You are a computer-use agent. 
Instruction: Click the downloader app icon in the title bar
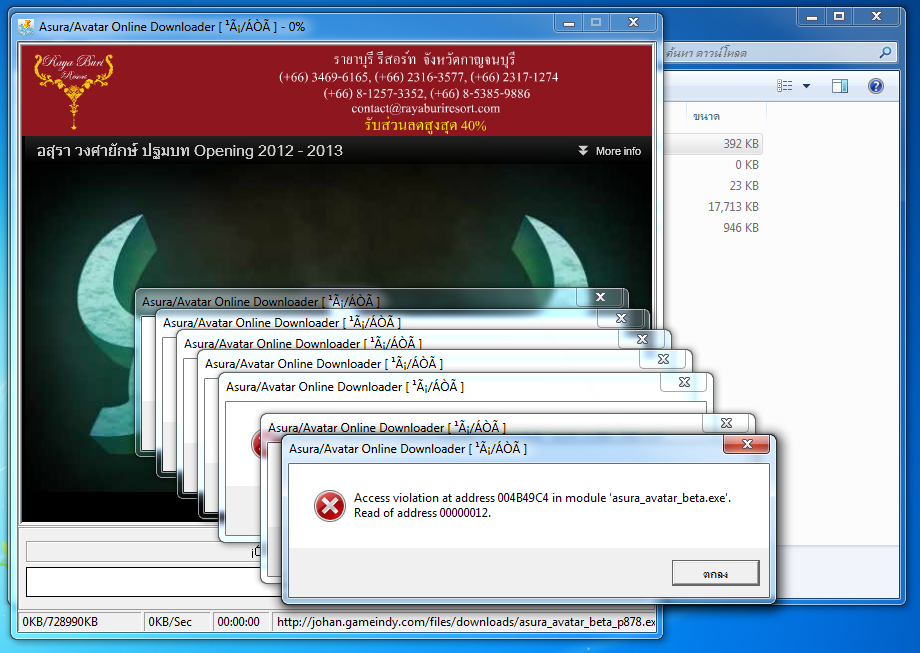26,27
